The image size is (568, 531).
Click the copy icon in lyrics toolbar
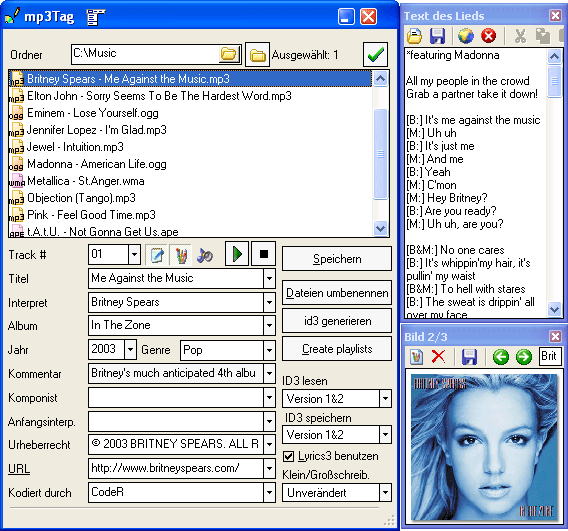(543, 36)
